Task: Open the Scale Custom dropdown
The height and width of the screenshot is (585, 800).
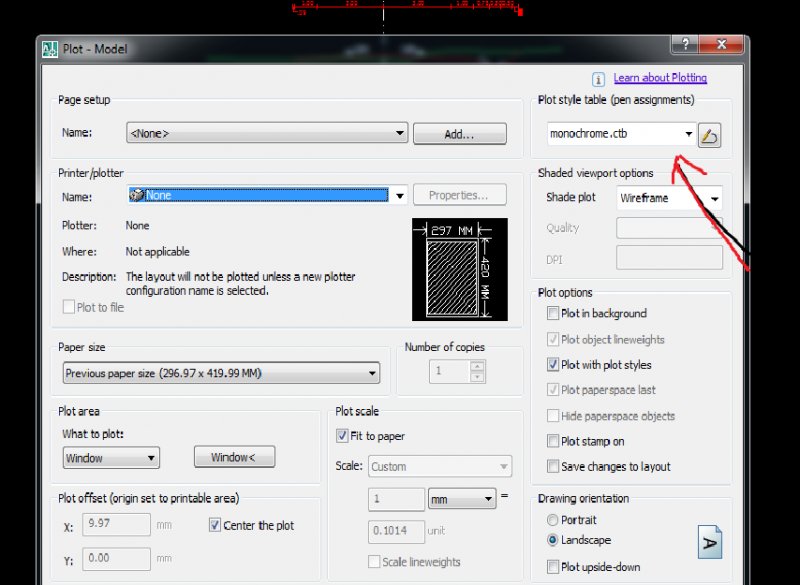Action: [x=440, y=467]
